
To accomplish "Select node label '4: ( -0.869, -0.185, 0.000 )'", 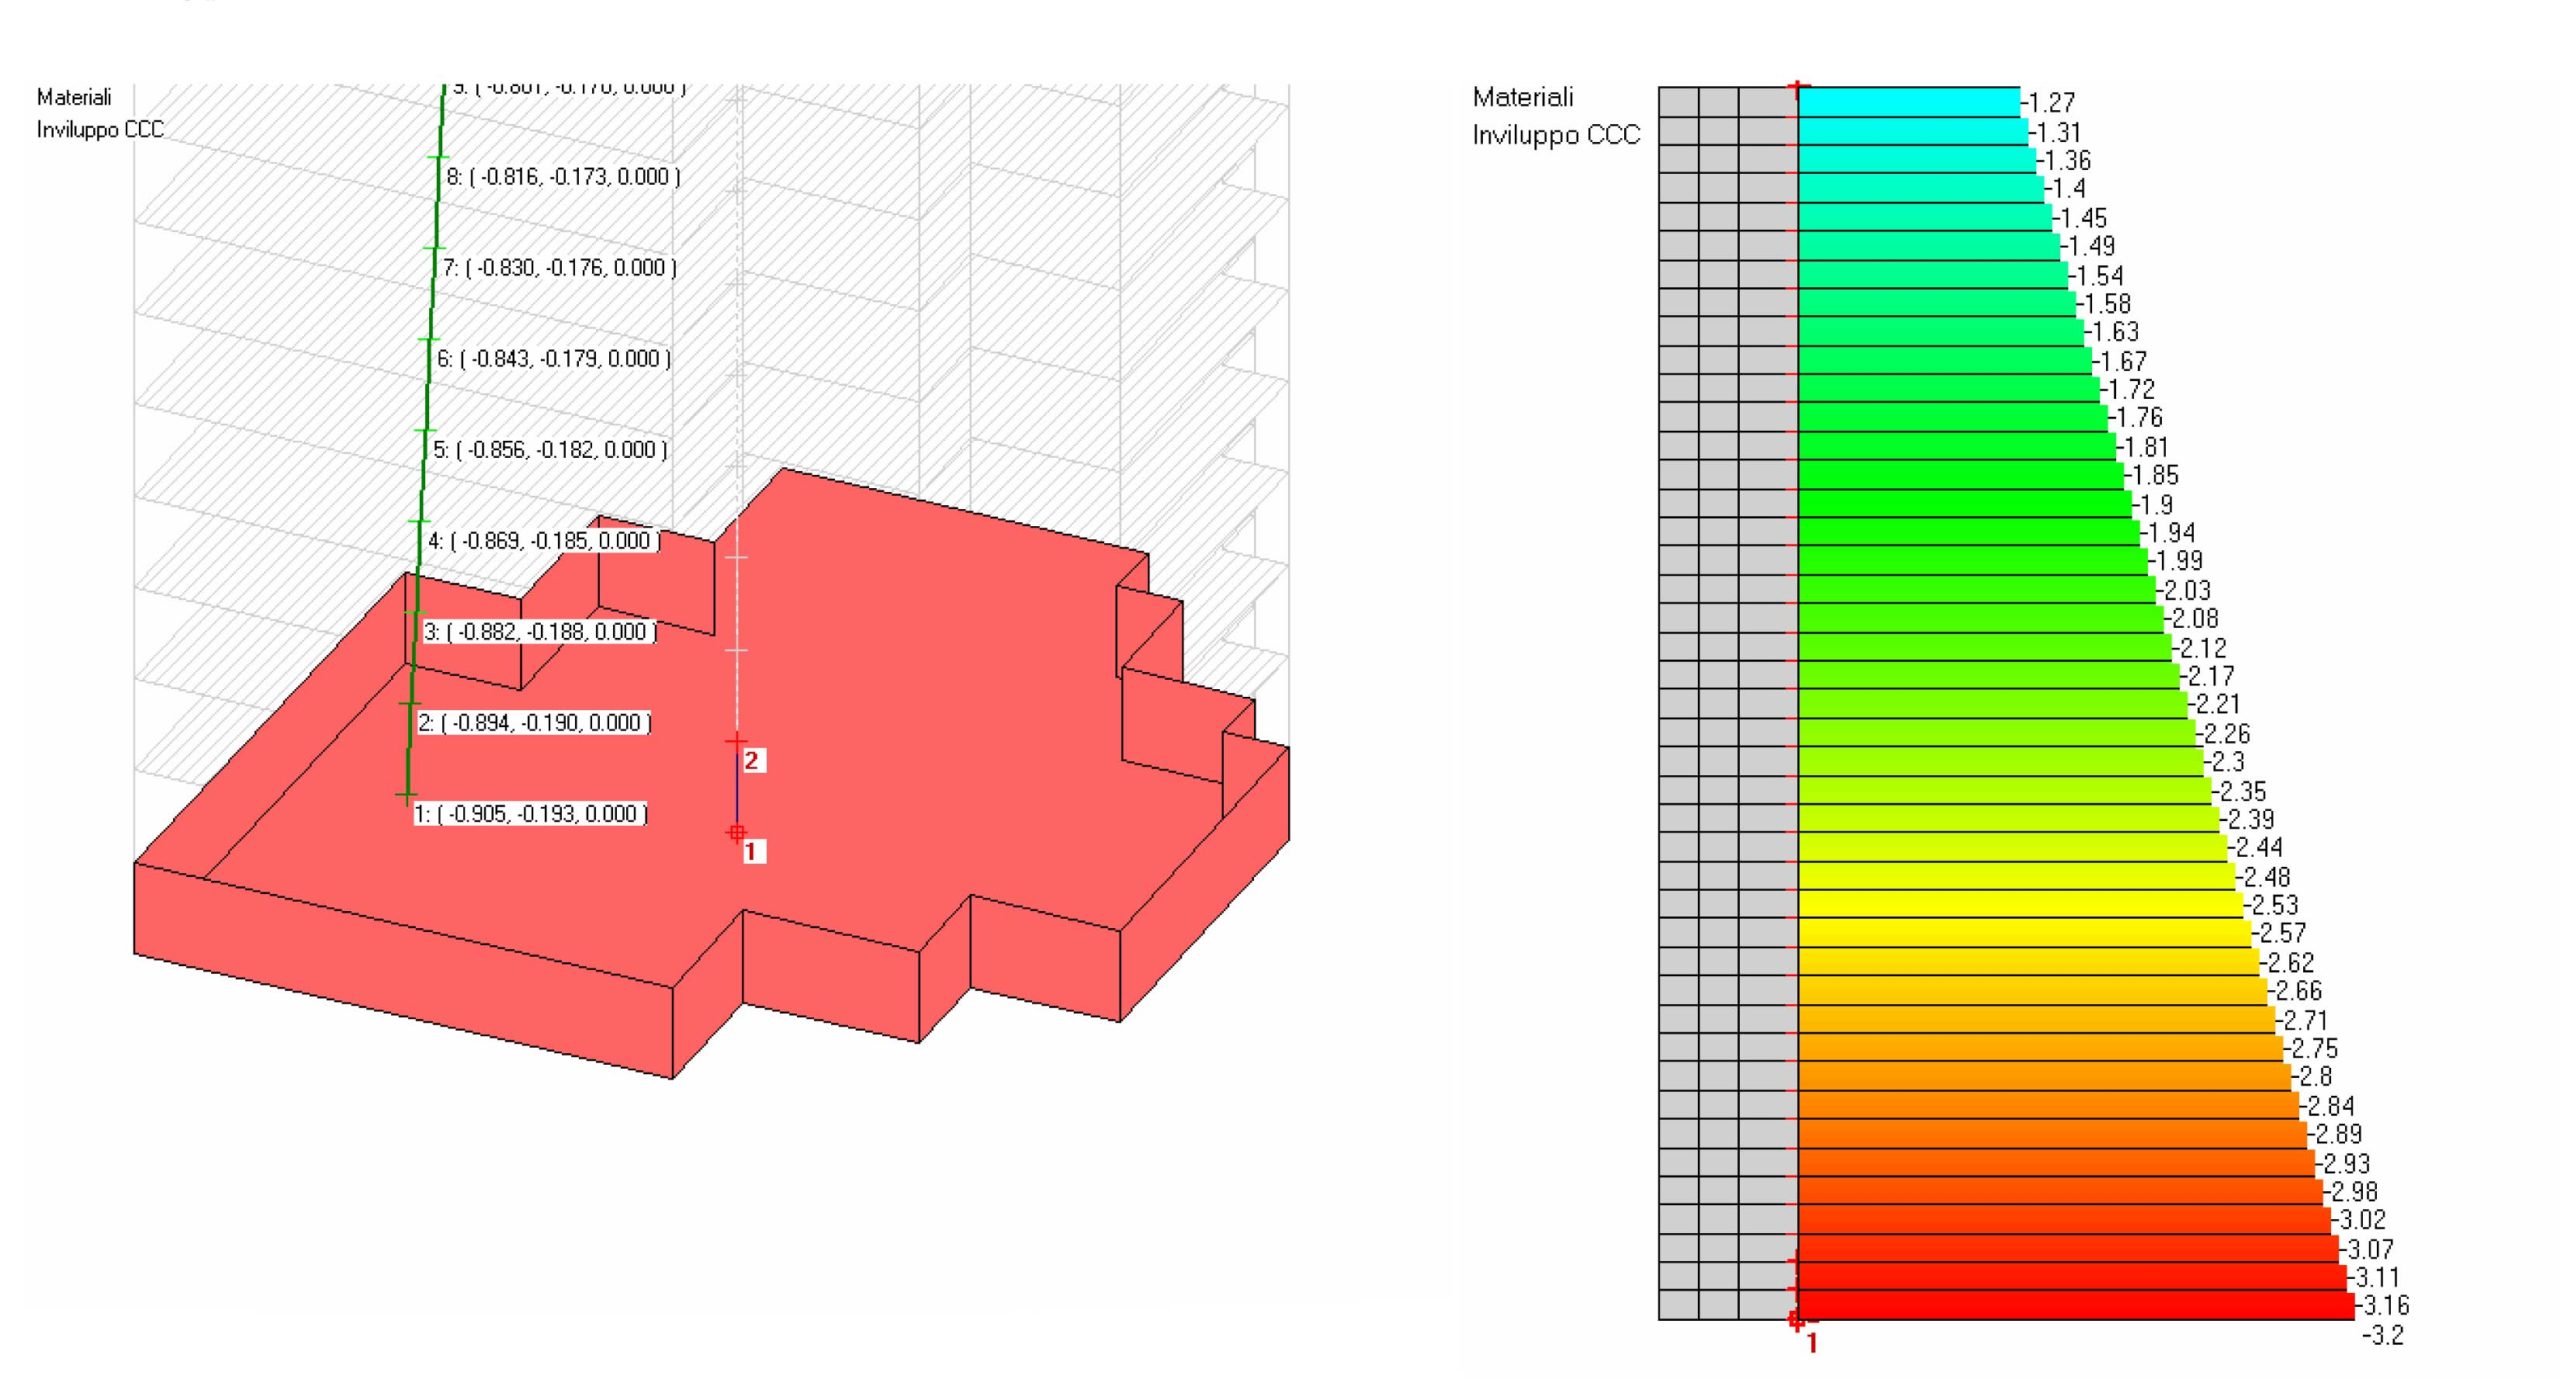I will (x=544, y=541).
